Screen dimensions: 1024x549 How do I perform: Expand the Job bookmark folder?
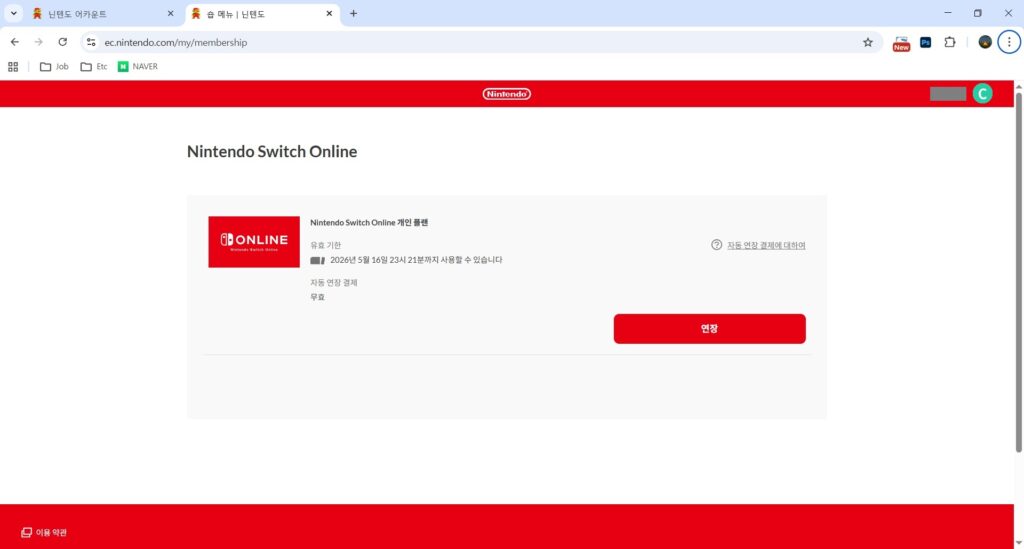[x=54, y=67]
